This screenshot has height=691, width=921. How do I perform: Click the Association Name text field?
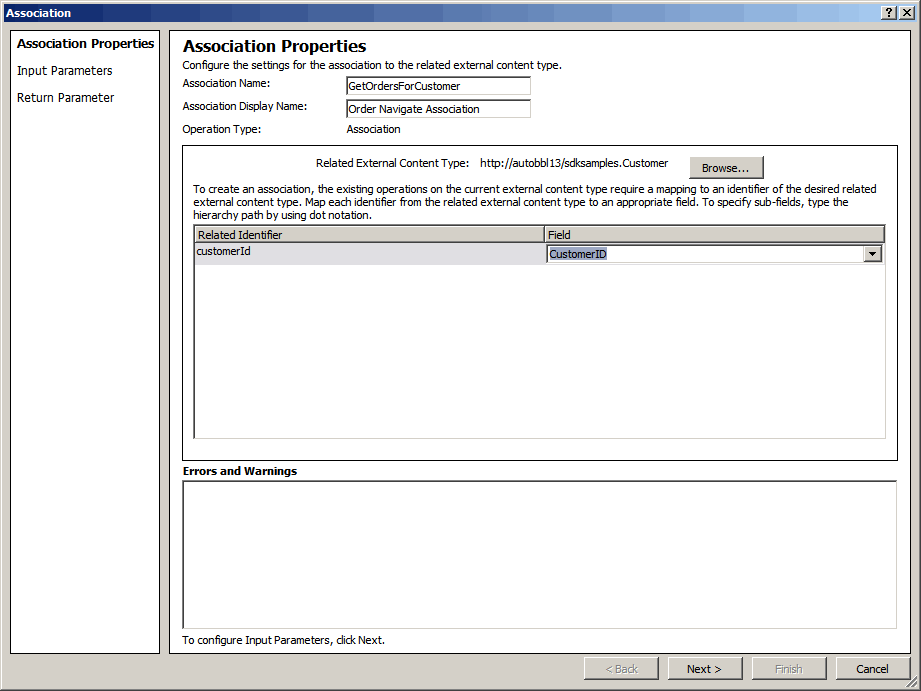tap(438, 85)
